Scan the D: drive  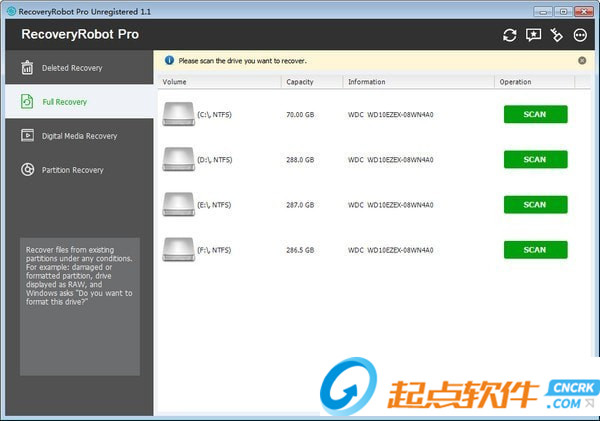(x=535, y=160)
